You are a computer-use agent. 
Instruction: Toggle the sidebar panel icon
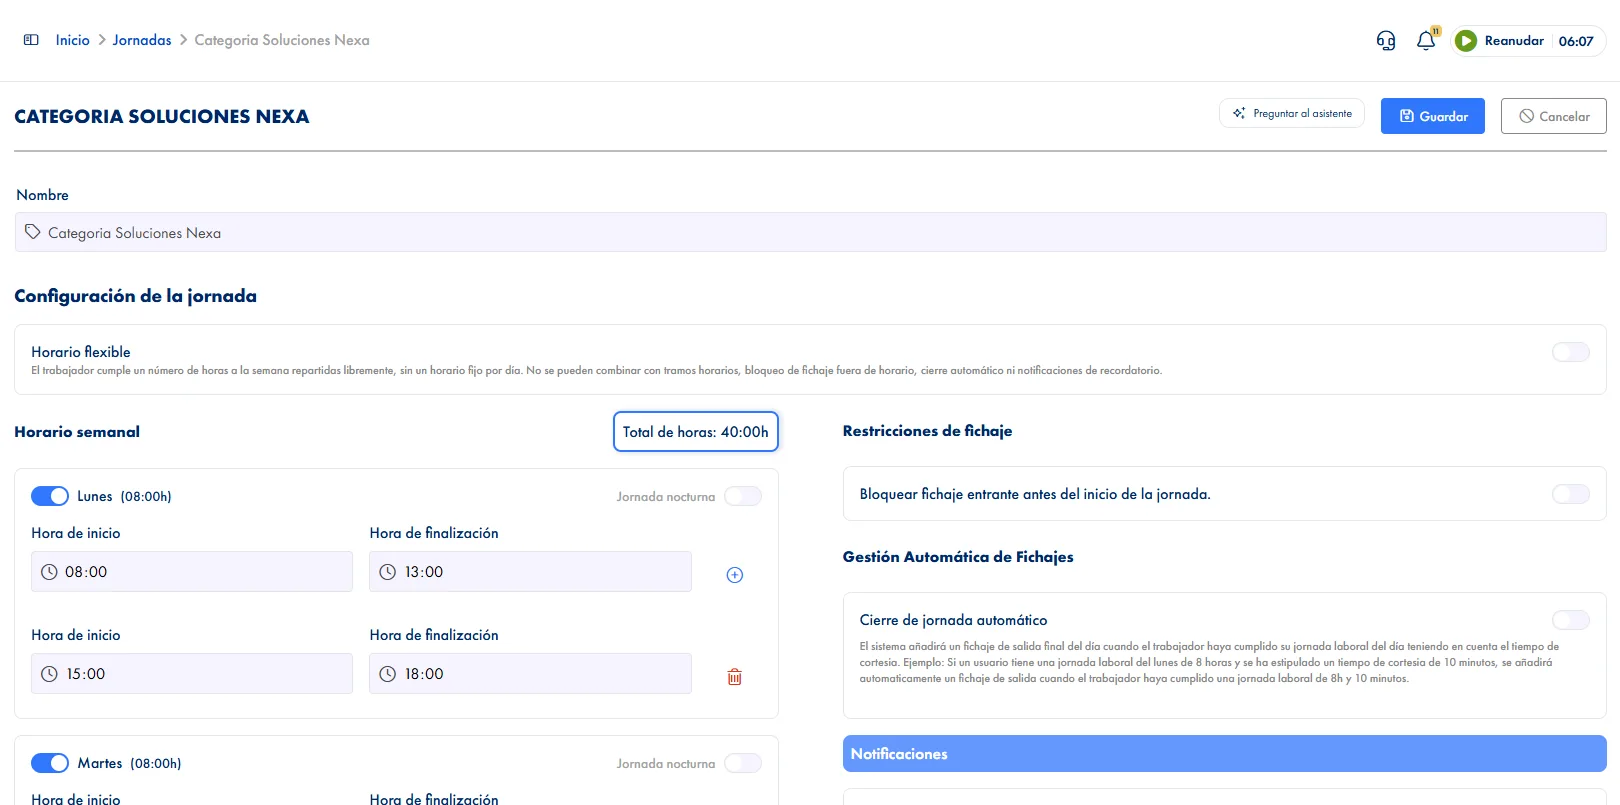(x=31, y=40)
